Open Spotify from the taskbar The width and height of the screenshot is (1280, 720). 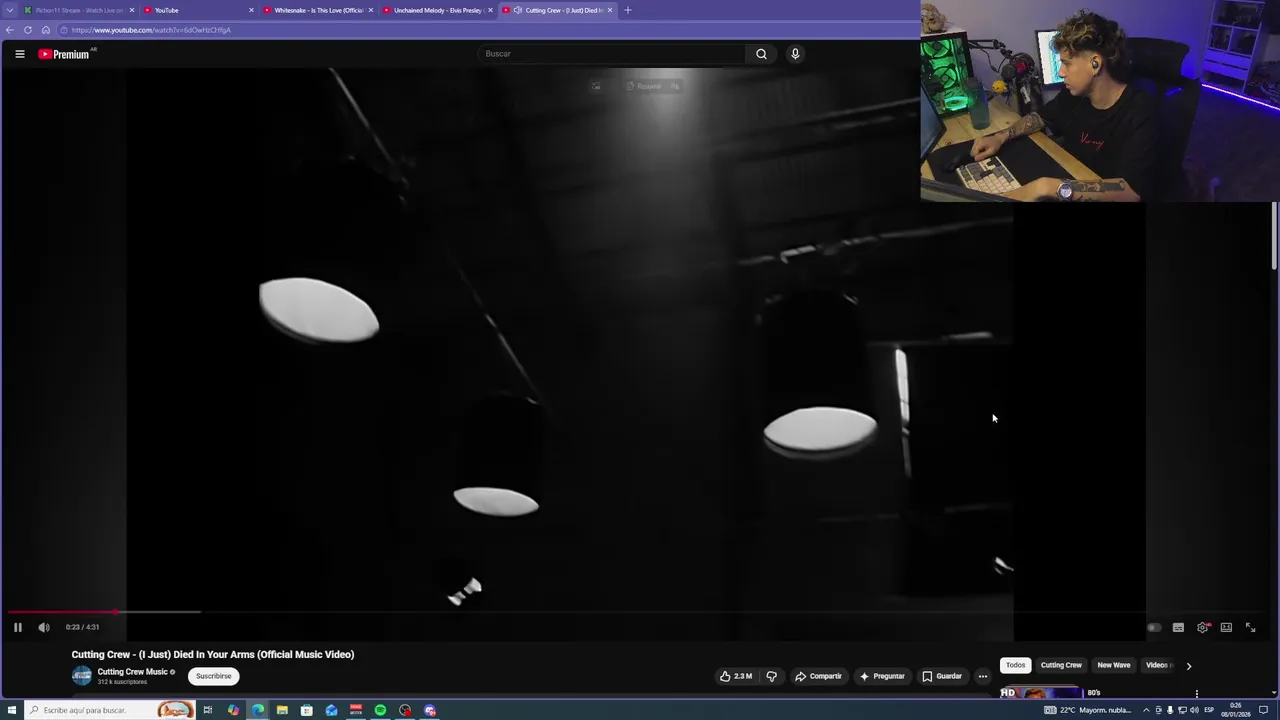click(380, 710)
